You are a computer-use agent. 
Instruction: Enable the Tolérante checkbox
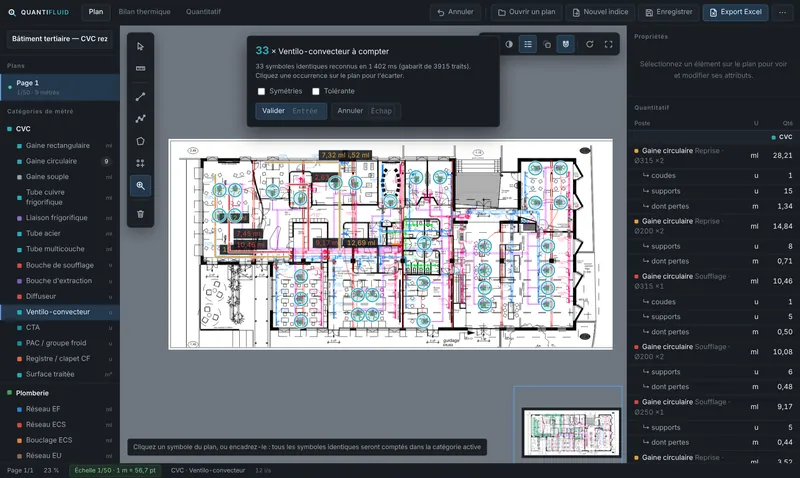tap(316, 91)
